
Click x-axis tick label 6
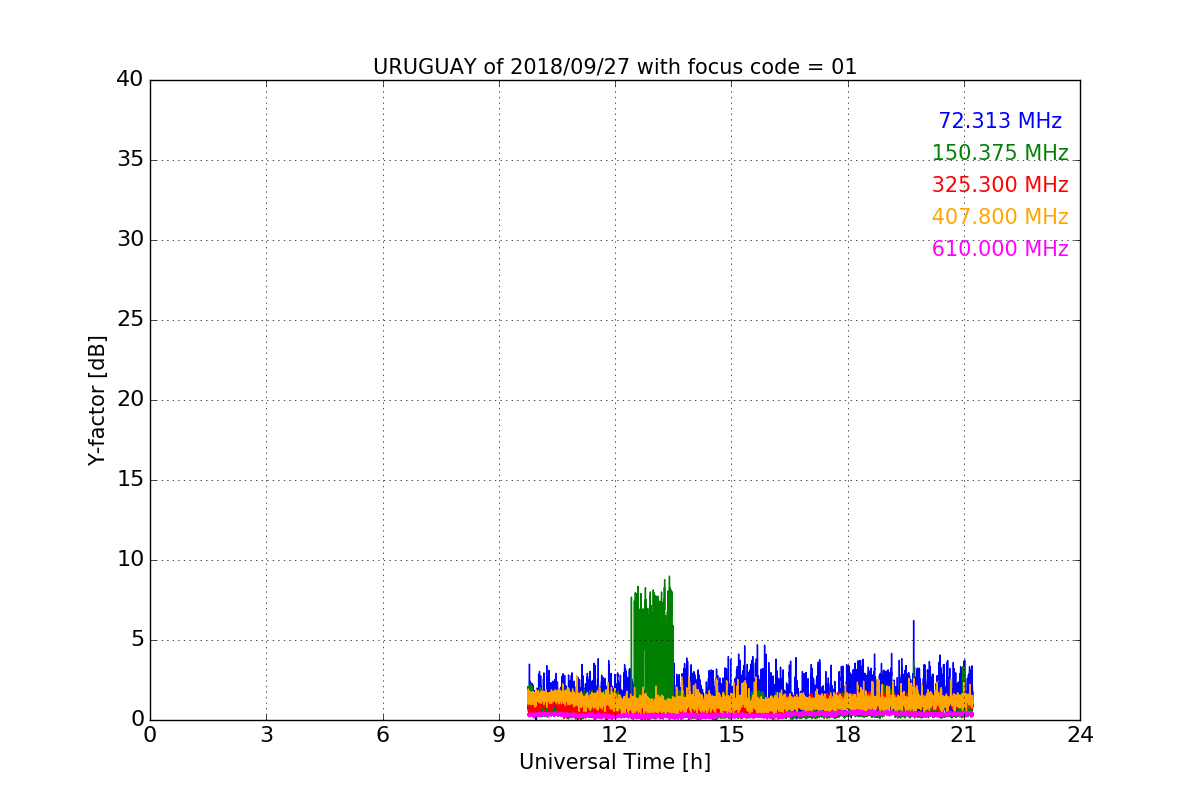(383, 735)
